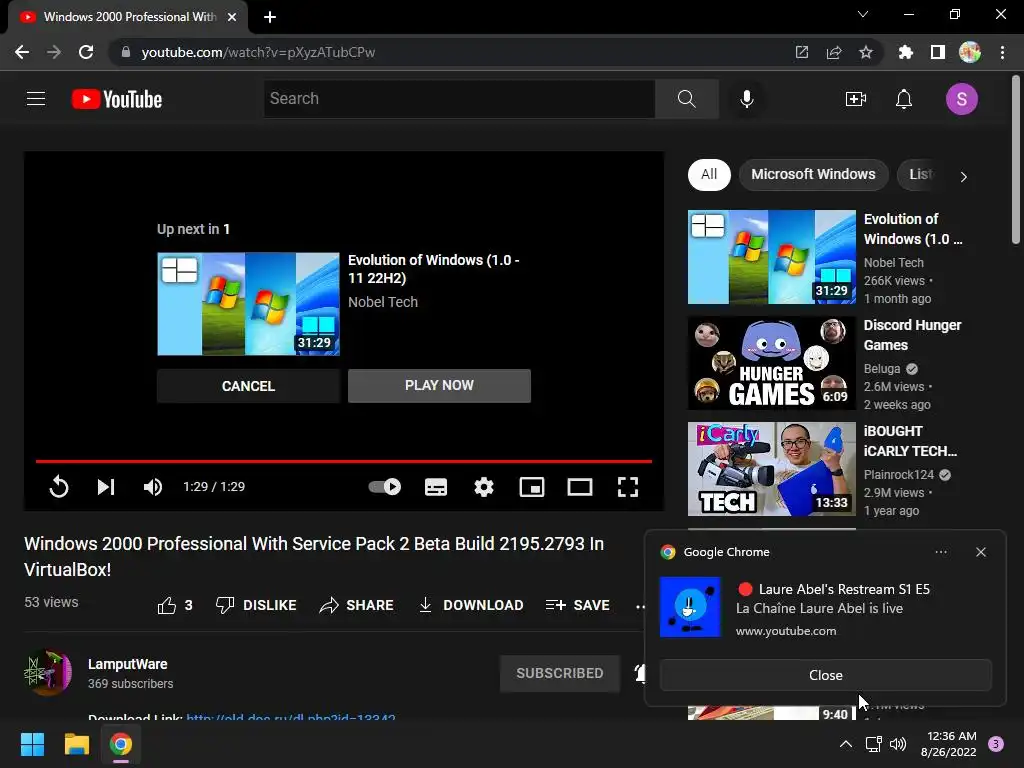The width and height of the screenshot is (1024, 768).
Task: Open LamputWare channel avatar
Action: [48, 672]
